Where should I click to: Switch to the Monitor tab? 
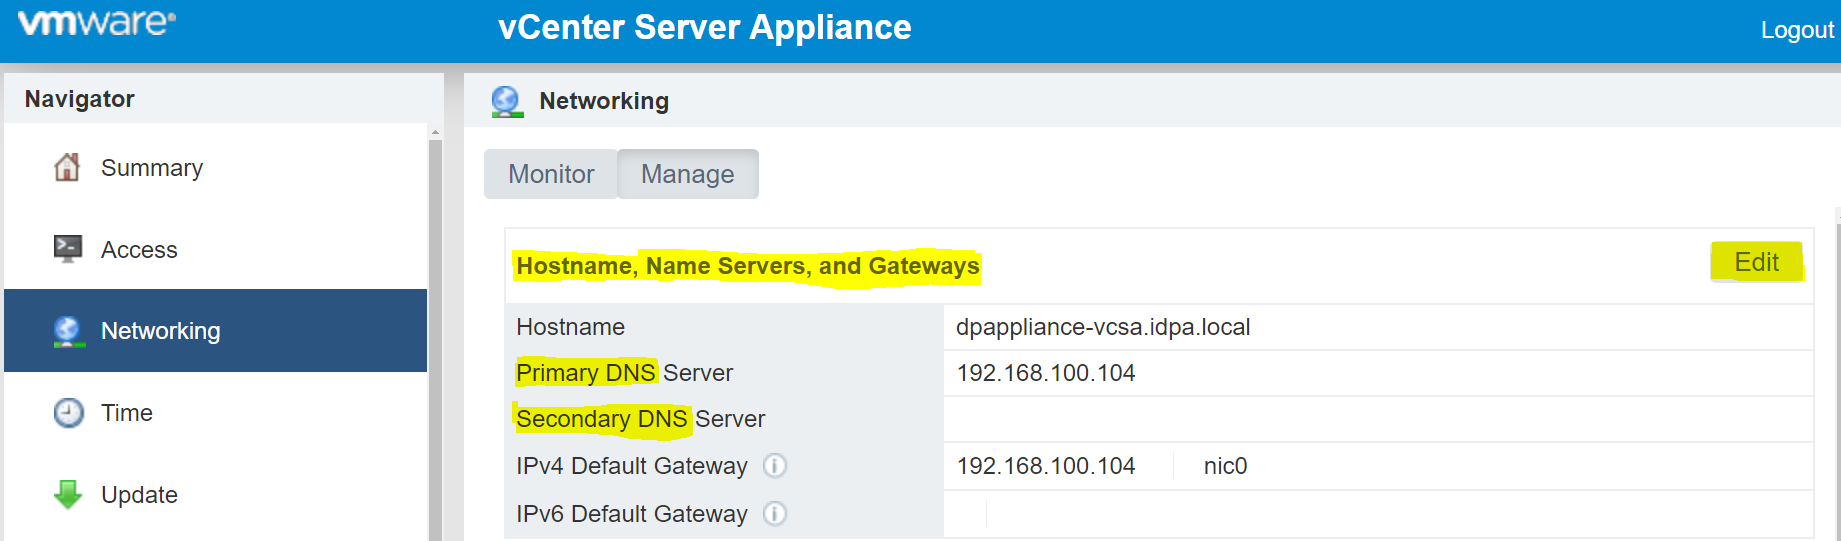click(551, 174)
